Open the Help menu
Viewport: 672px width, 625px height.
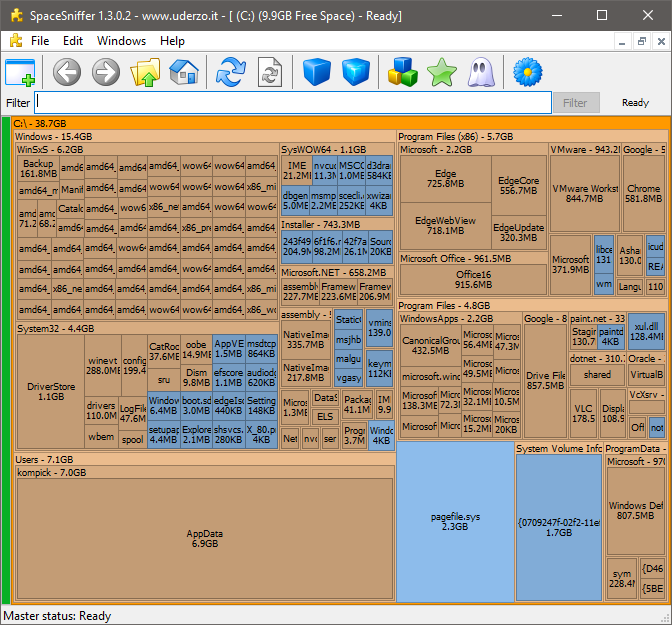coord(172,41)
